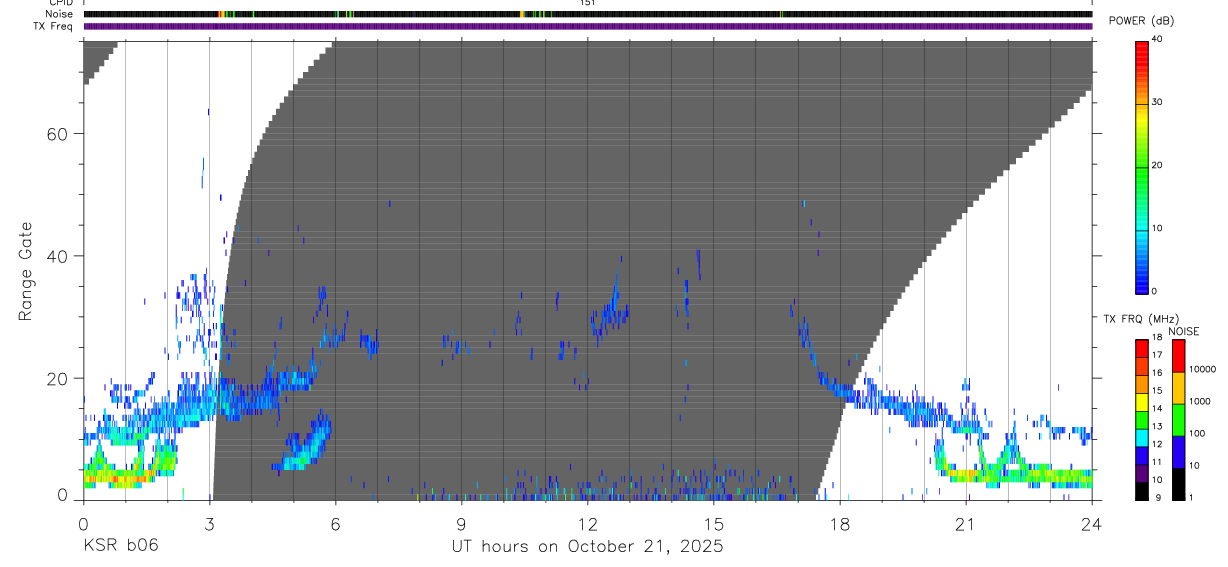Click the 10000 label on NOISE scale
This screenshot has height=567, width=1228.
pyautogui.click(x=1202, y=369)
